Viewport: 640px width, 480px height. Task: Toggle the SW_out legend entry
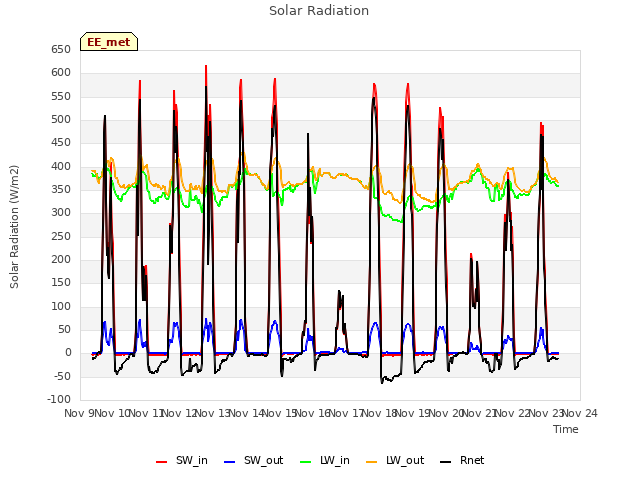253,460
